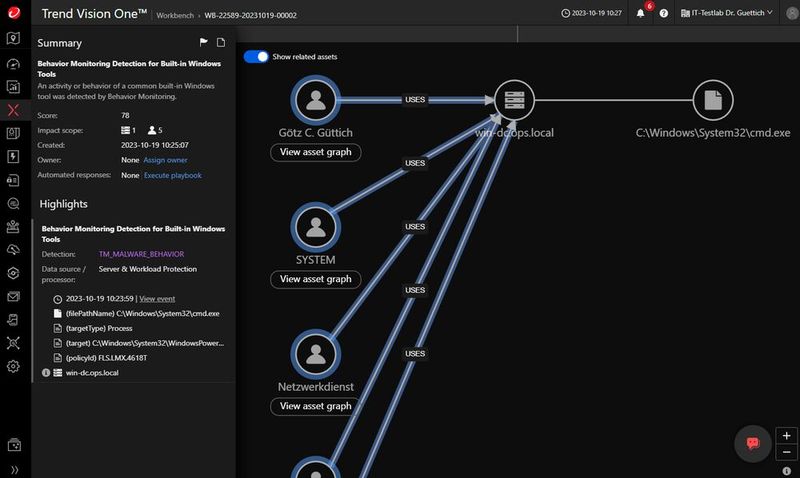This screenshot has width=800, height=478.
Task: Open the red chat feedback button
Action: pyautogui.click(x=753, y=443)
